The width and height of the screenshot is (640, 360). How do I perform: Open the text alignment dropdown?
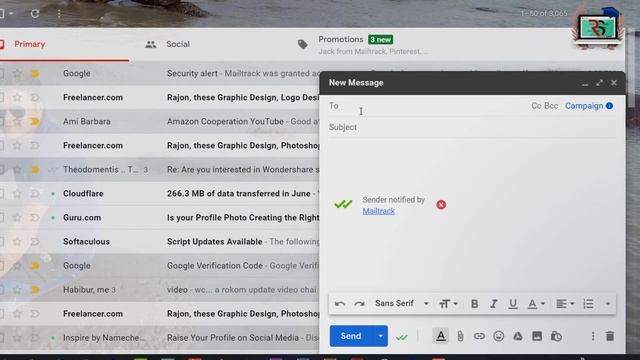coord(565,304)
